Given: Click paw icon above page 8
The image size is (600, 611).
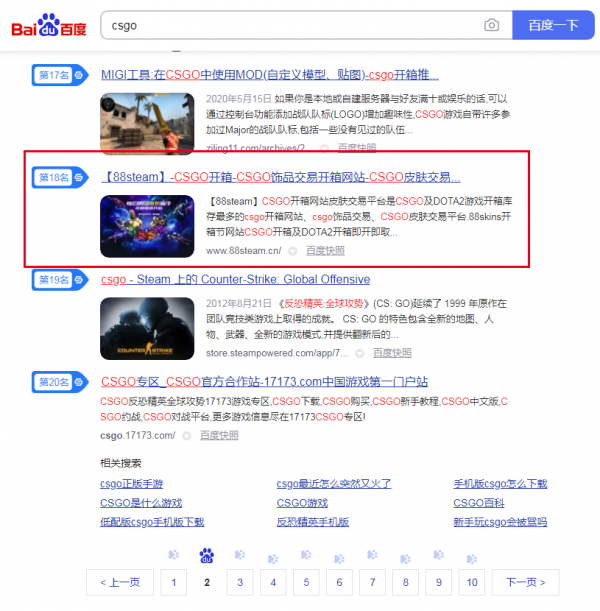Looking at the screenshot, I should click(x=406, y=559).
